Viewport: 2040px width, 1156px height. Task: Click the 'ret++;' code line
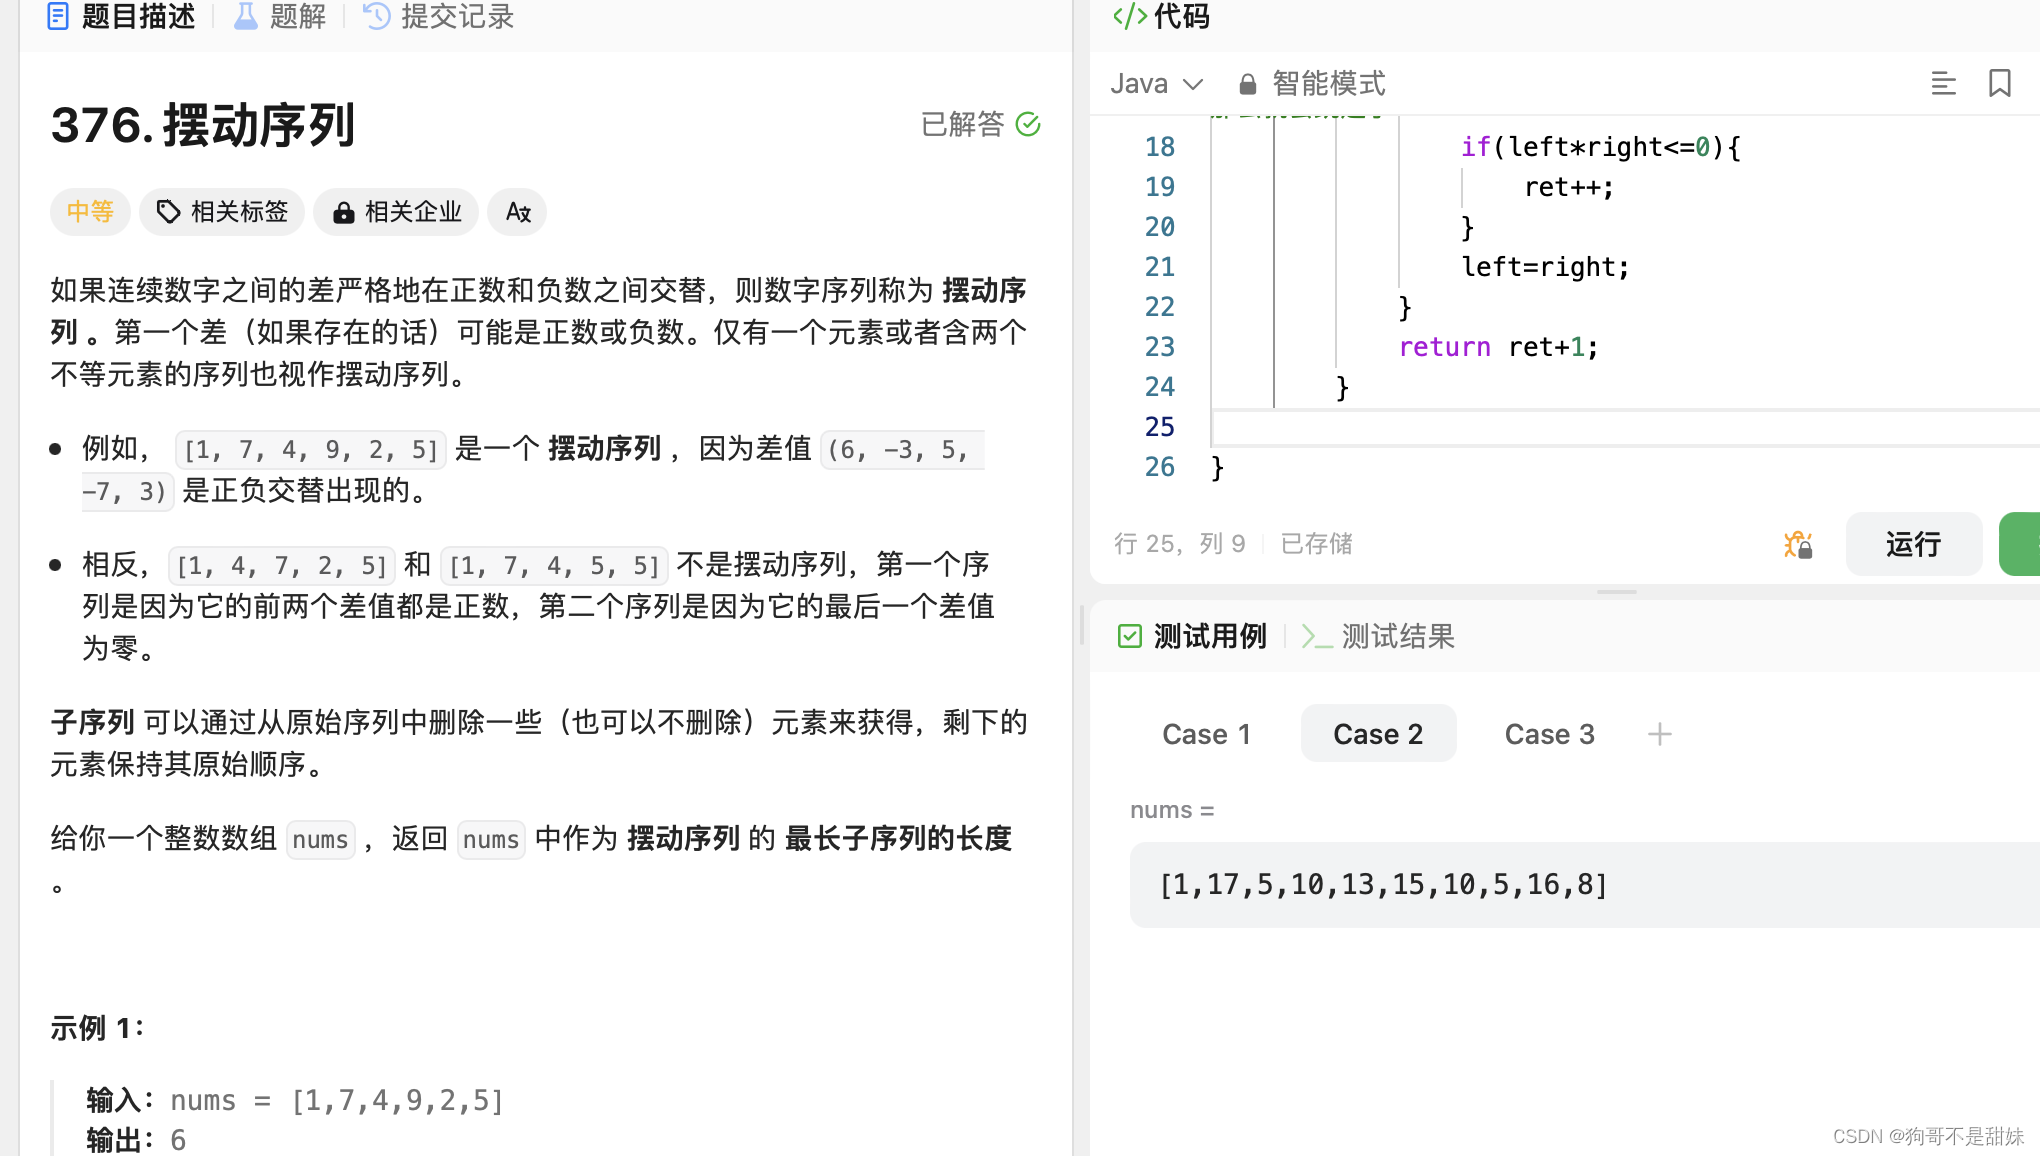[1568, 187]
